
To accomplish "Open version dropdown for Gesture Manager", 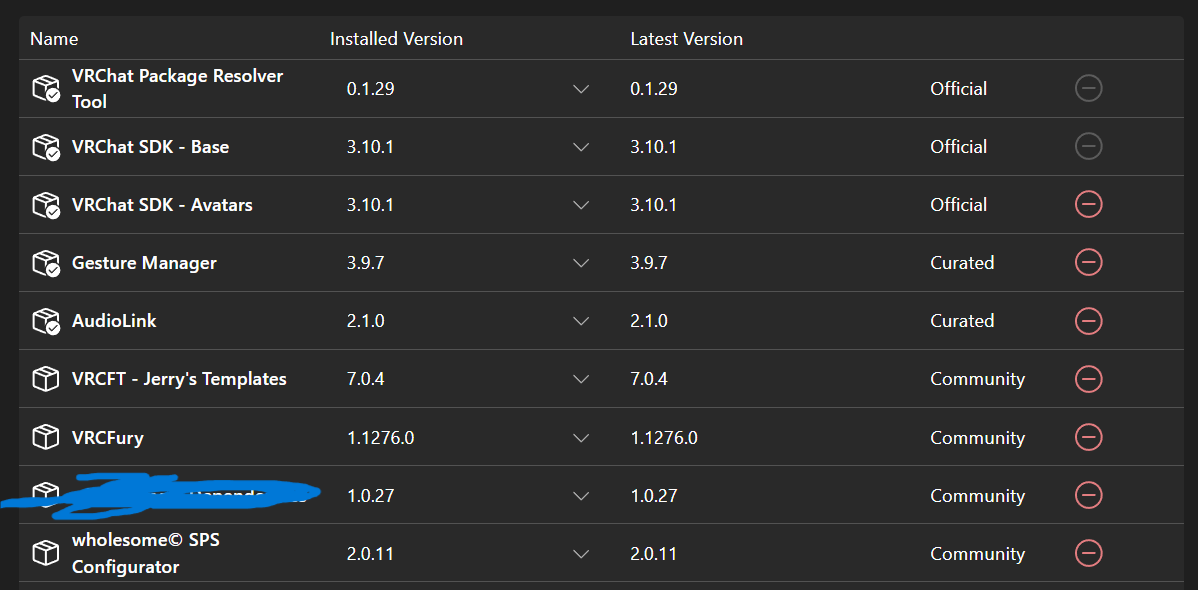I will click(581, 263).
